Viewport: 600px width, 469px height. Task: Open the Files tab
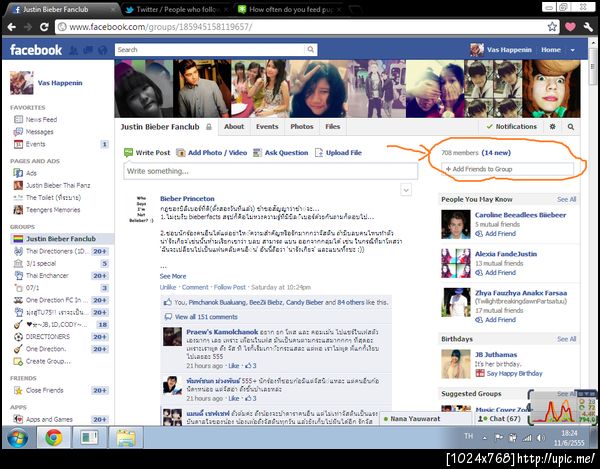(x=333, y=127)
